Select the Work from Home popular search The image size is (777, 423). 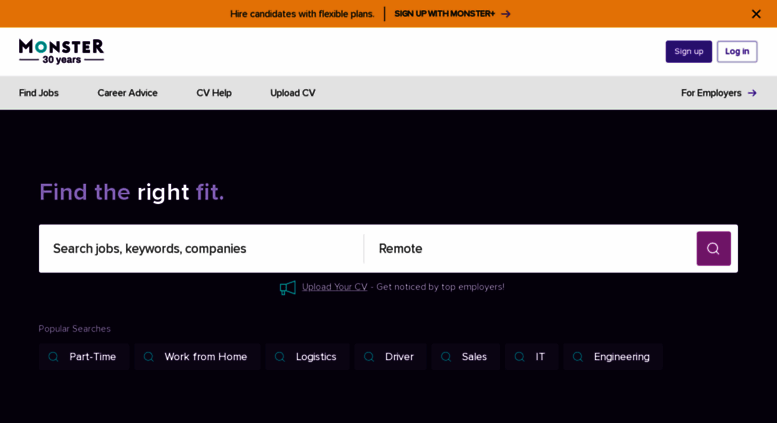tap(197, 357)
